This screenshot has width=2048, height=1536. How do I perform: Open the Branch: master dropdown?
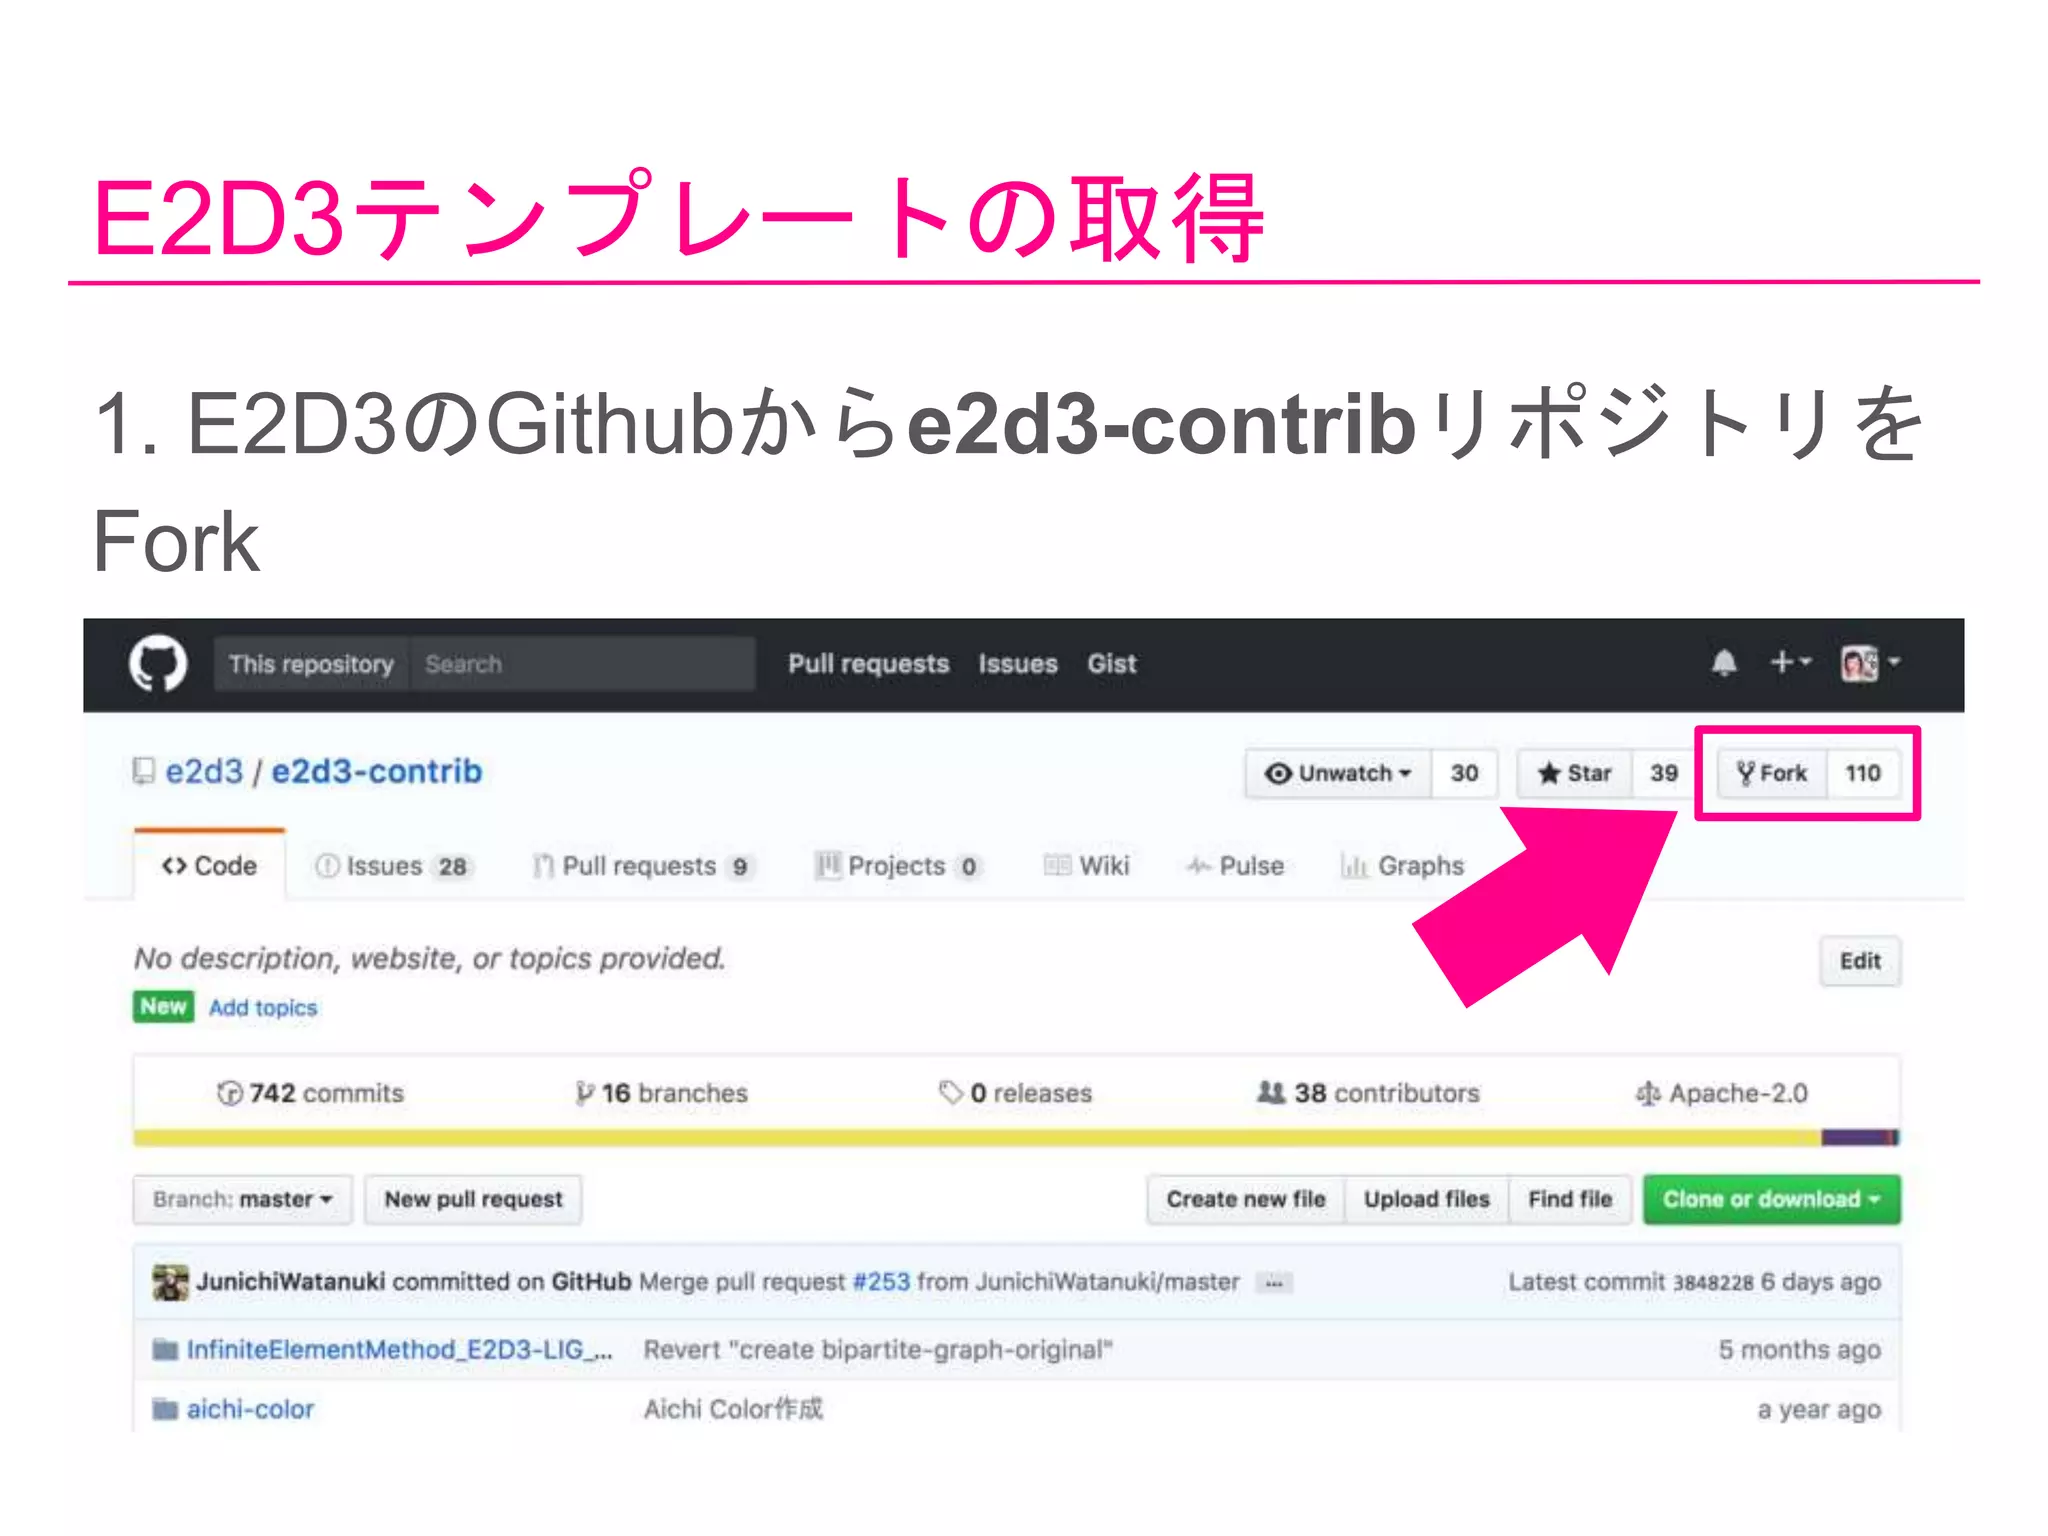click(x=243, y=1199)
